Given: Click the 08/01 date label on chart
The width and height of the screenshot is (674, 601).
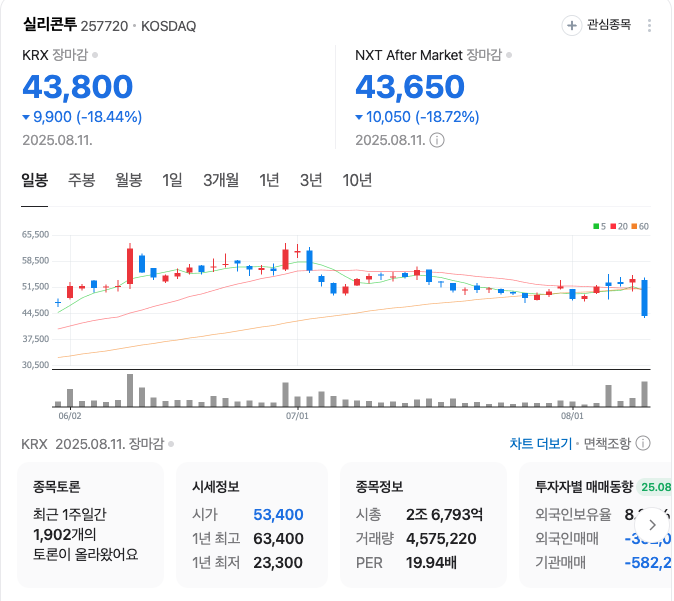Looking at the screenshot, I should (x=572, y=416).
